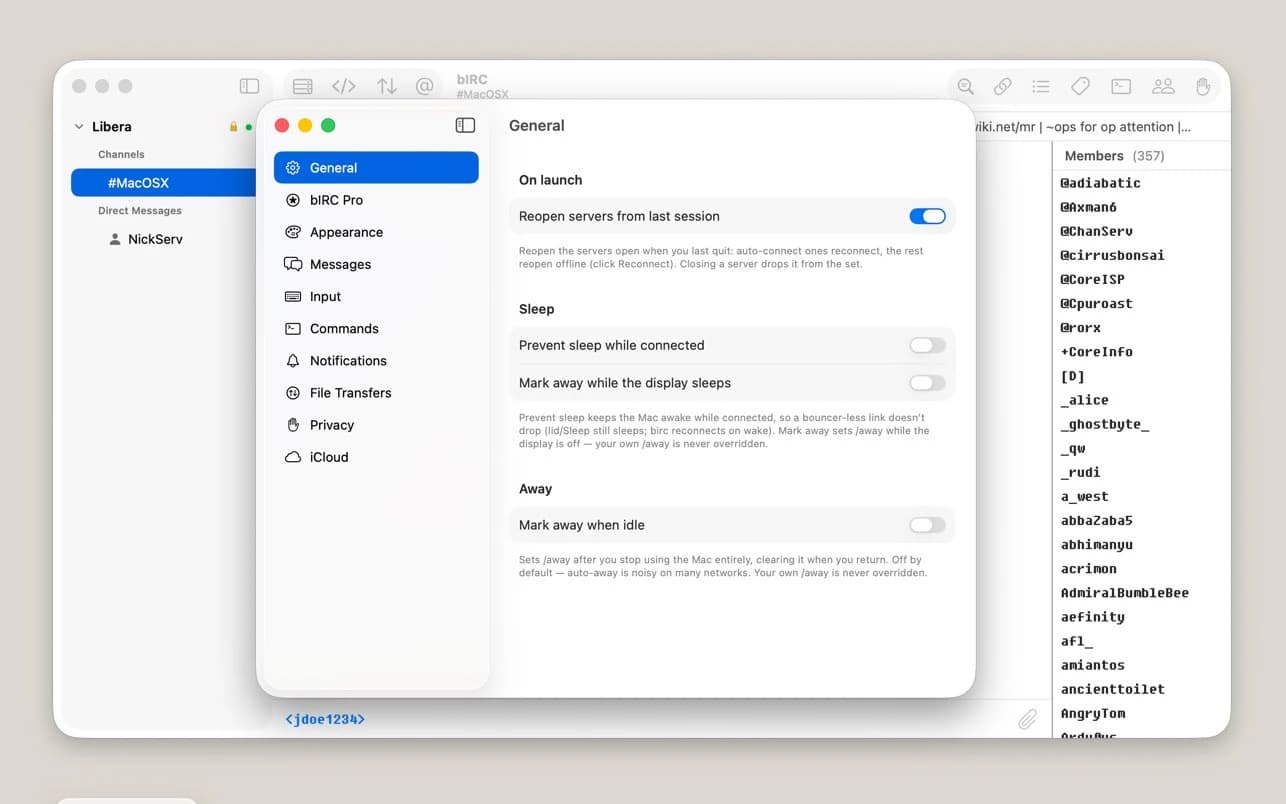Collapse the Libera server tree
This screenshot has height=804, width=1286.
click(79, 127)
